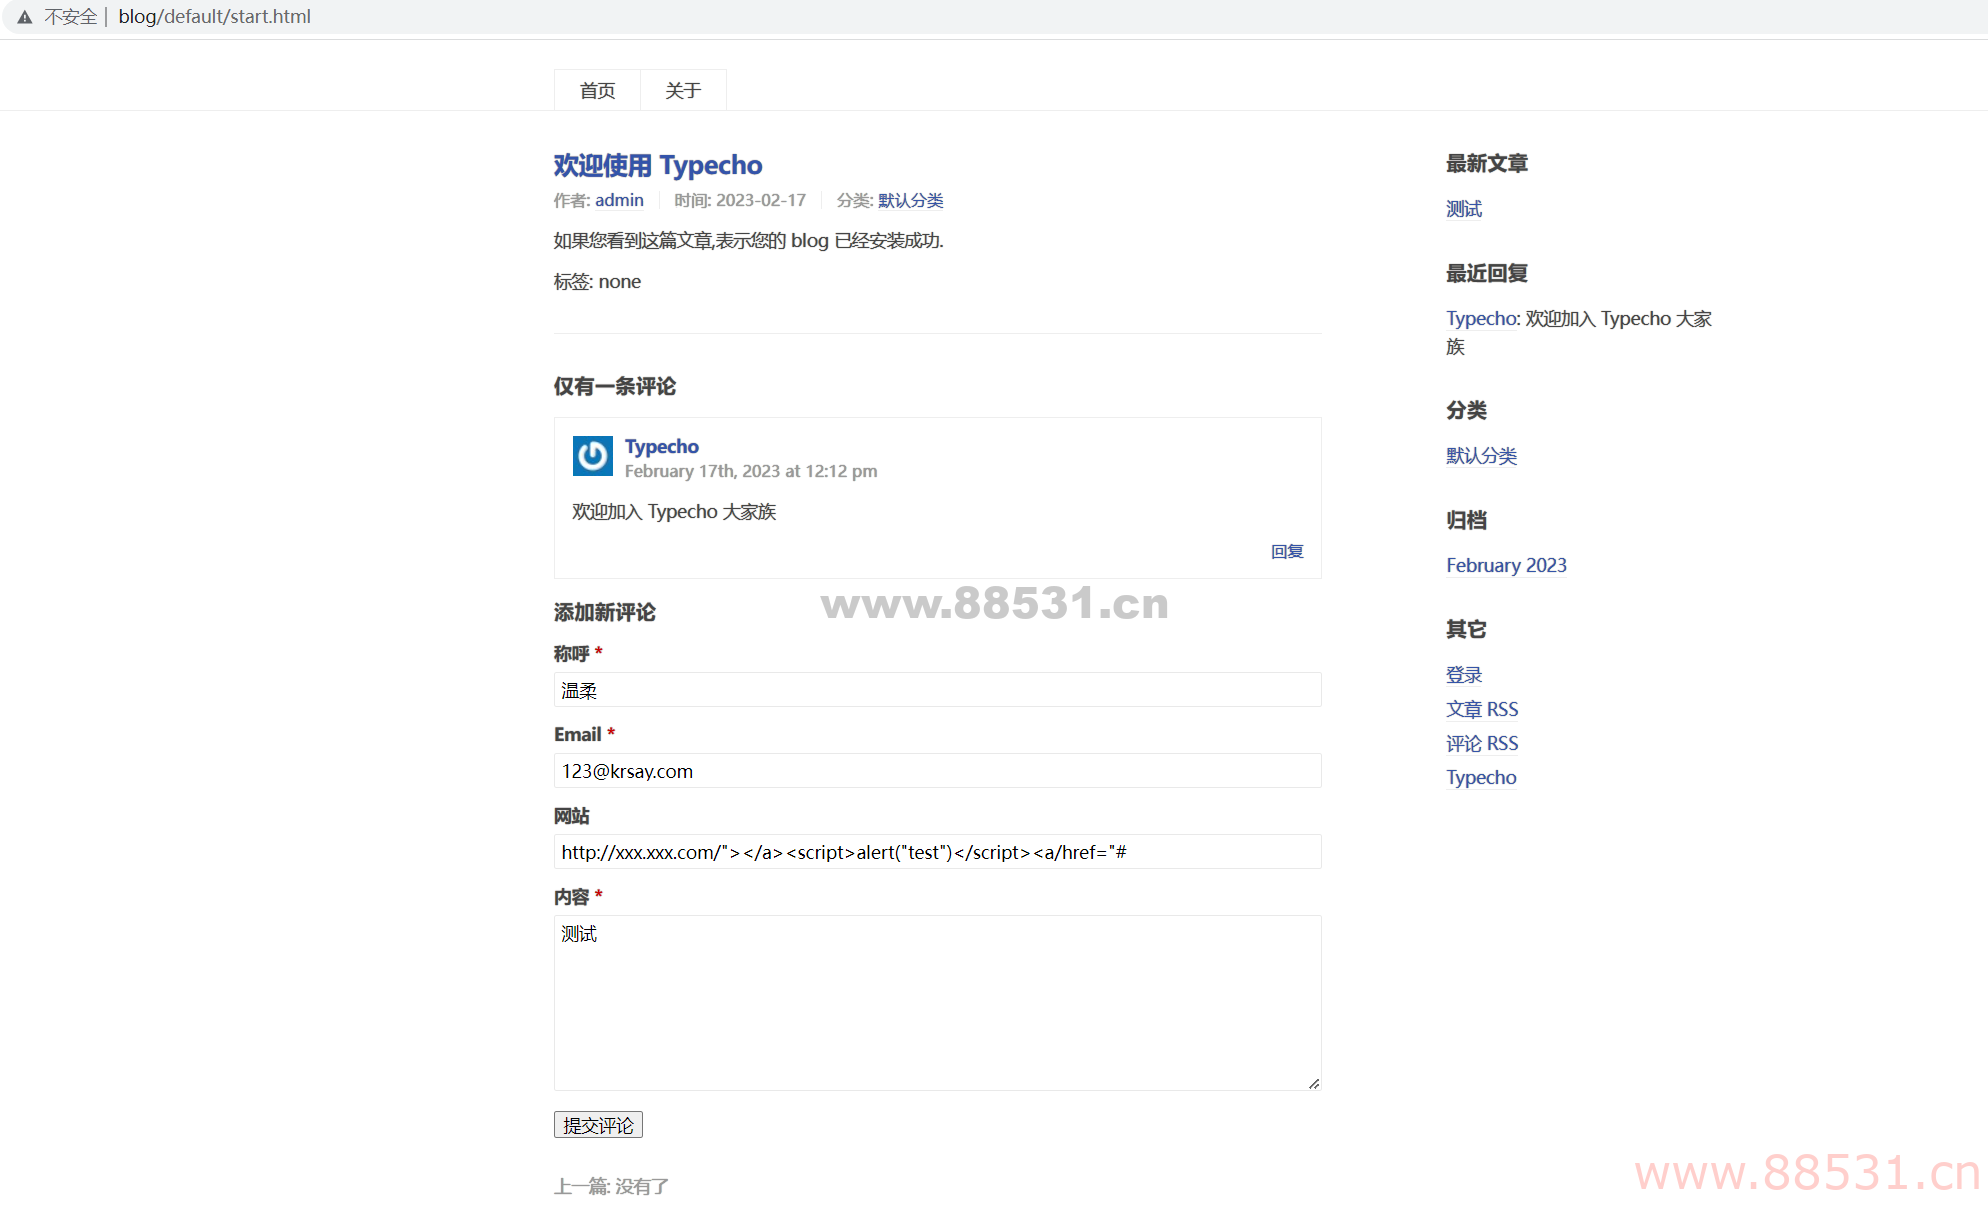Screen dimensions: 1988x1205
Task: Focus the 称呼 name input field
Action: 938,690
